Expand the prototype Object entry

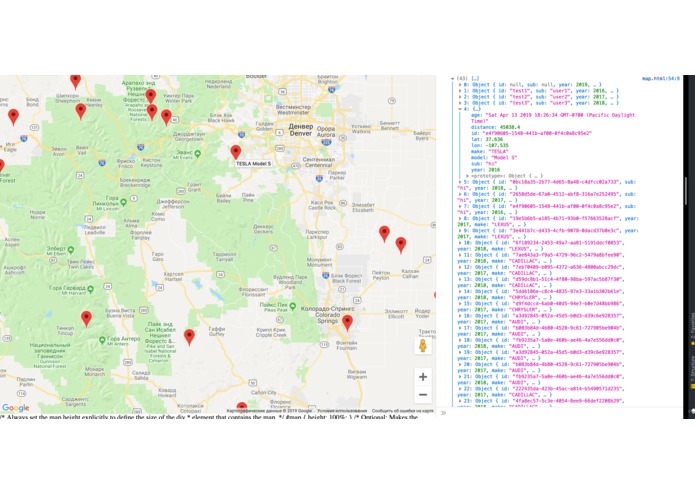click(467, 176)
